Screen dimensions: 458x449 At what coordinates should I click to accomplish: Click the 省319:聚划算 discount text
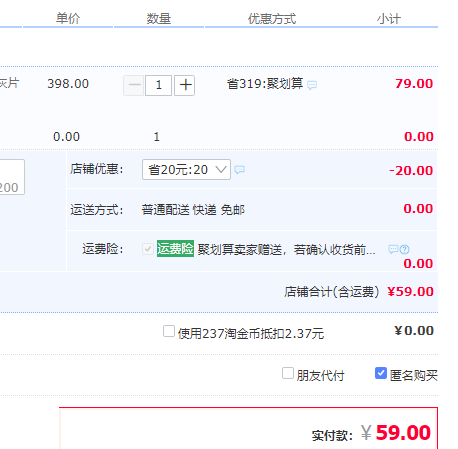coord(265,84)
